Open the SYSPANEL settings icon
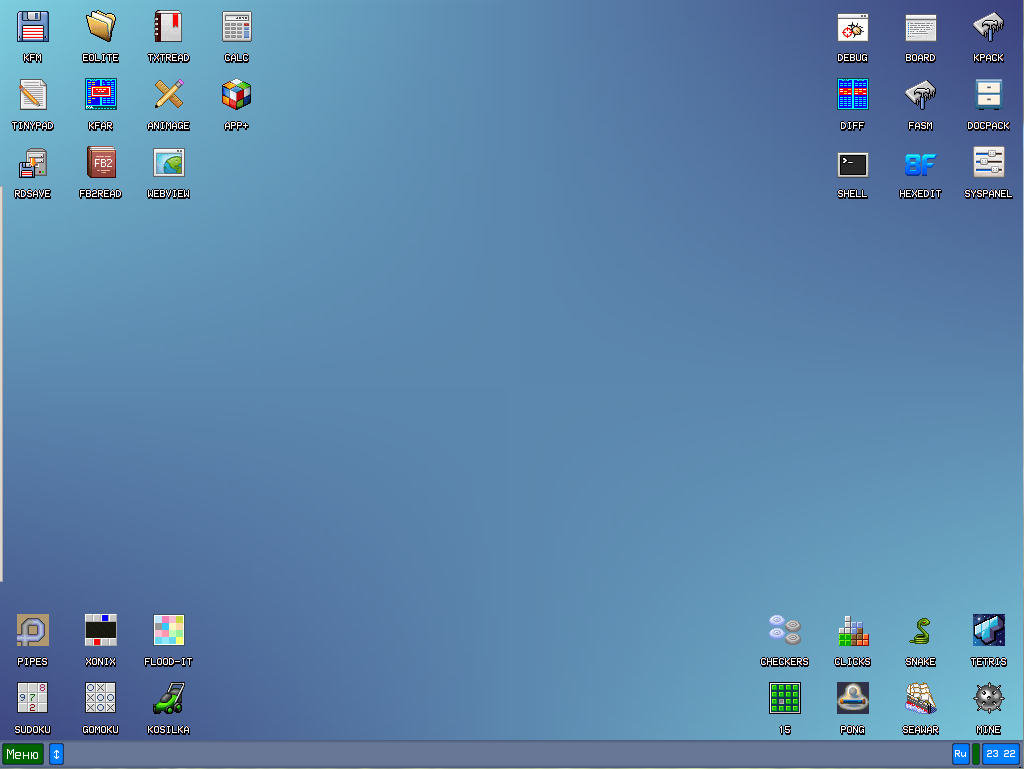 988,163
